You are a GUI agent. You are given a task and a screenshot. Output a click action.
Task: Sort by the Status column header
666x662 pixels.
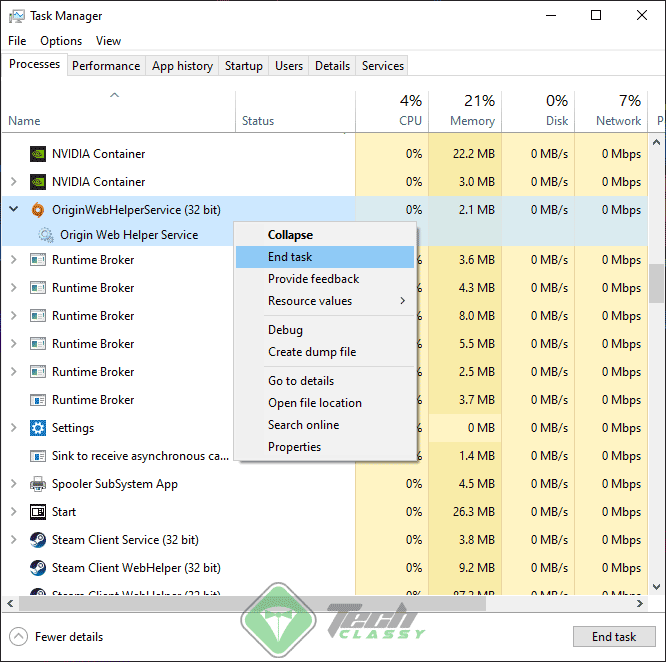point(295,111)
